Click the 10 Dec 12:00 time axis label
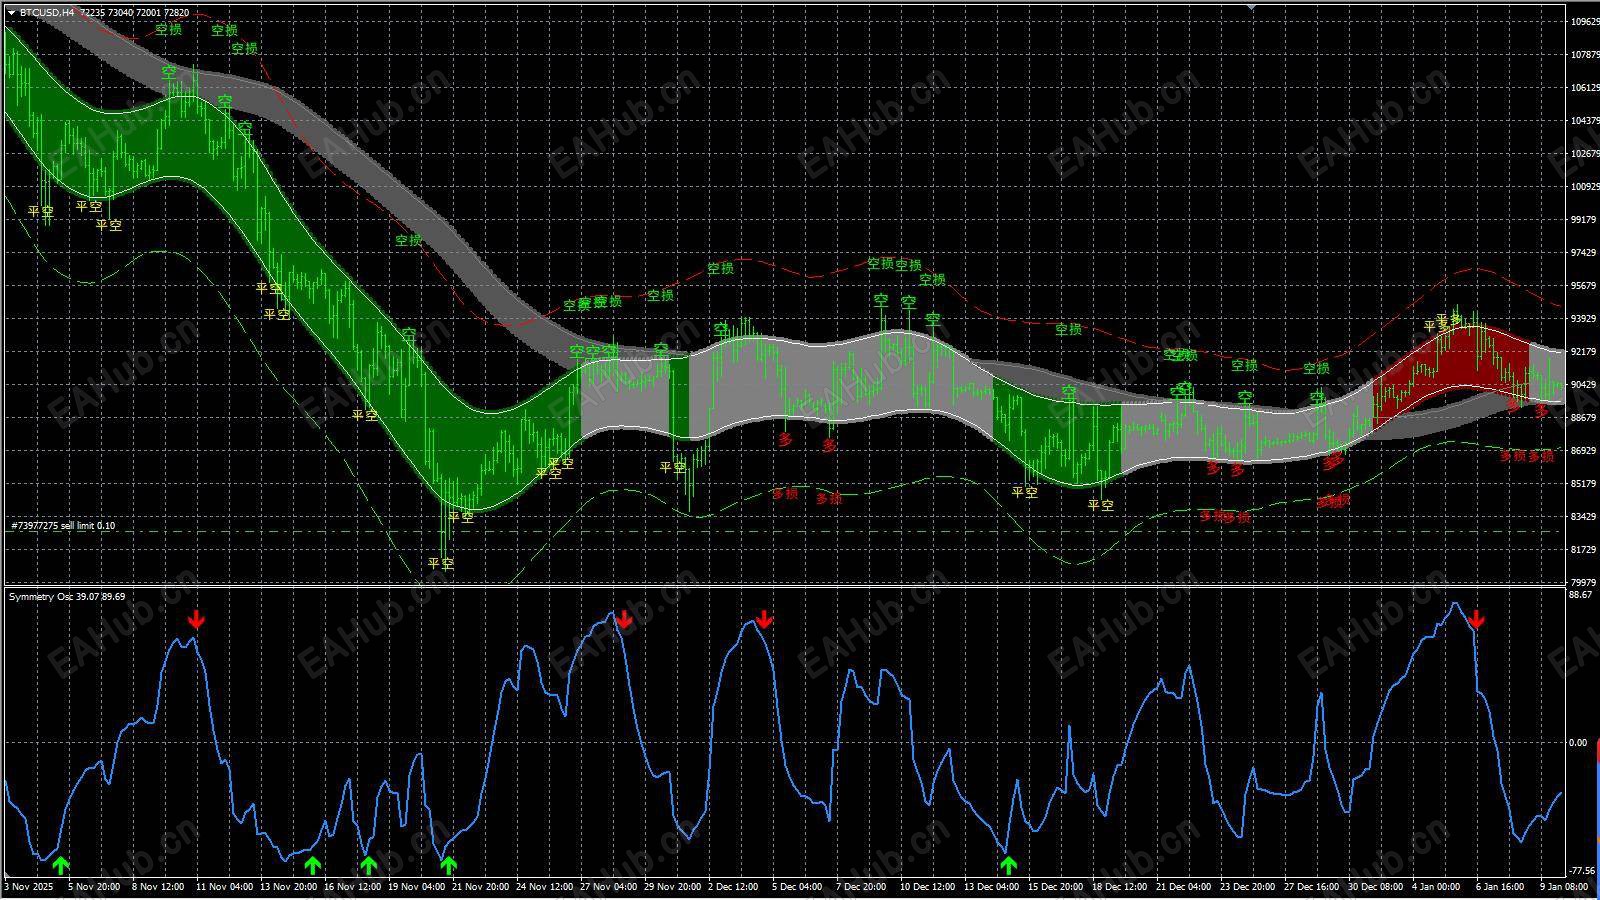The width and height of the screenshot is (1600, 900). click(928, 887)
